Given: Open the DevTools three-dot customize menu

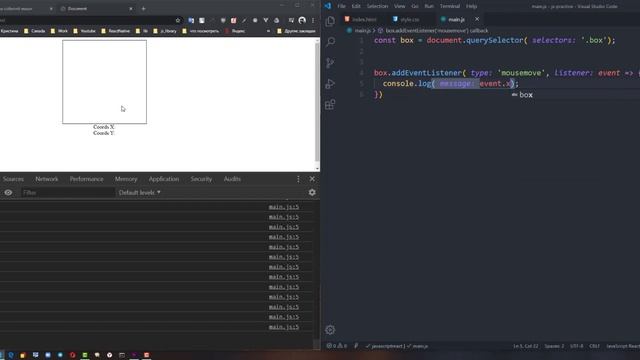Looking at the screenshot, I should click(x=298, y=179).
